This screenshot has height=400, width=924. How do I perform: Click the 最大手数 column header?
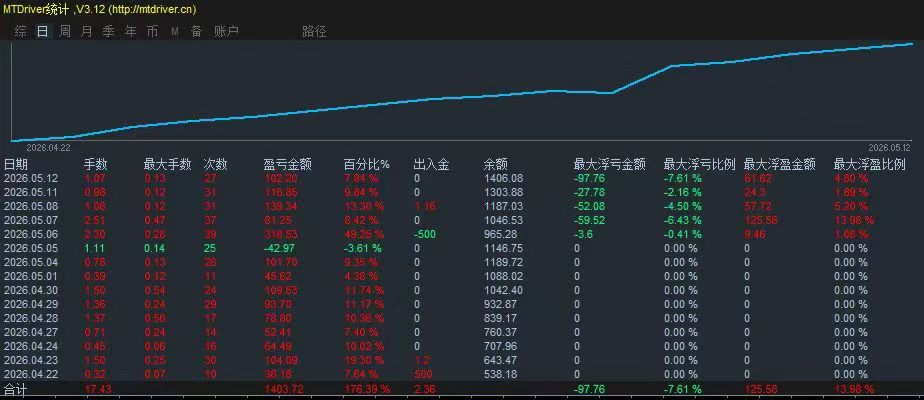point(168,164)
